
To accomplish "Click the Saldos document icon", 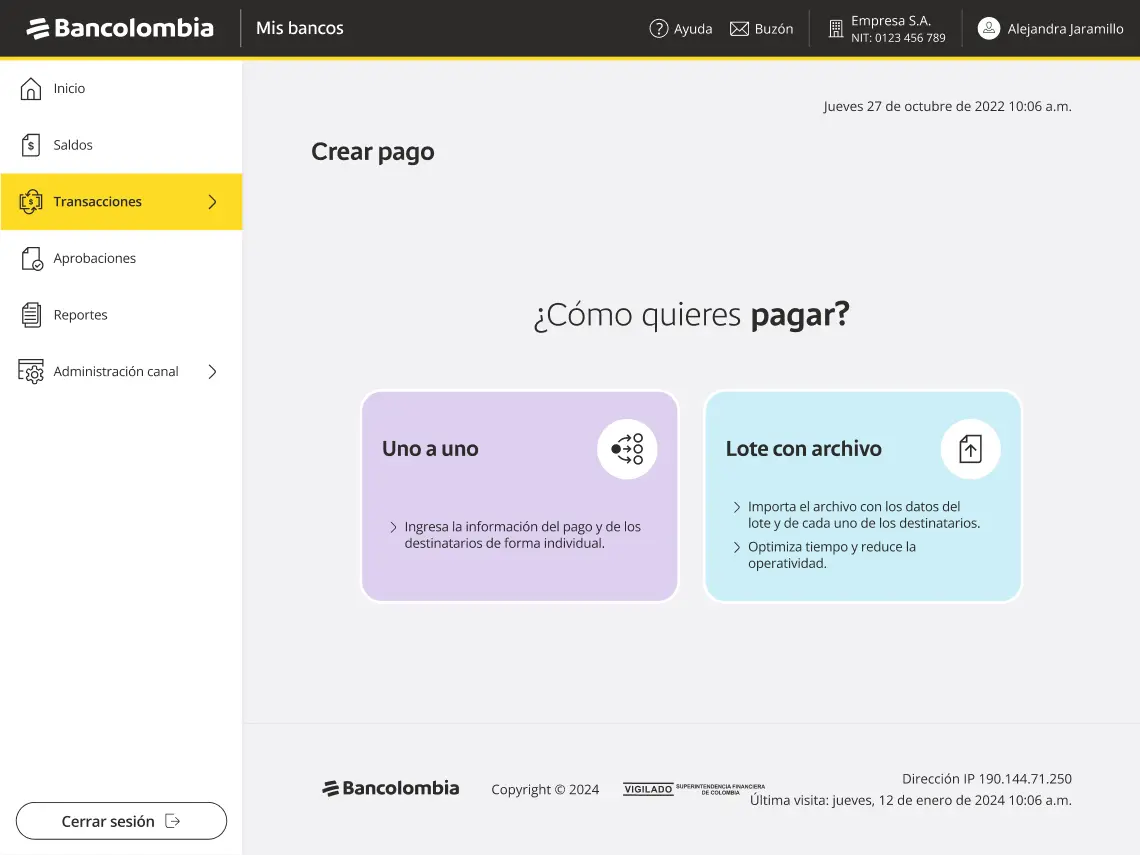I will 31,145.
